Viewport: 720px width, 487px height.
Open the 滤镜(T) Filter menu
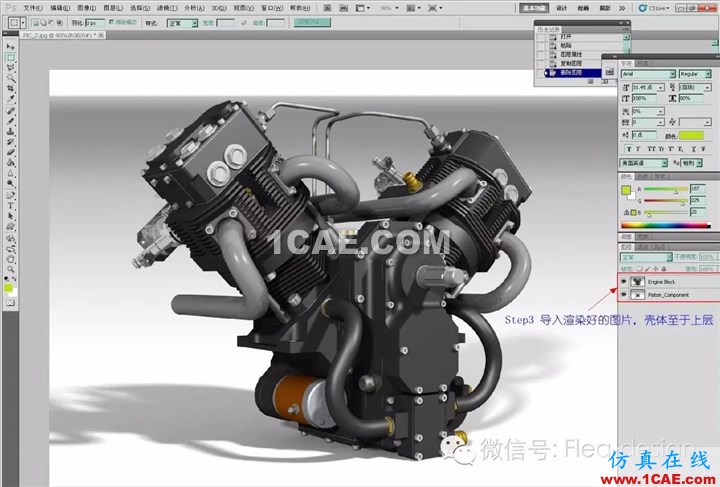(x=167, y=8)
